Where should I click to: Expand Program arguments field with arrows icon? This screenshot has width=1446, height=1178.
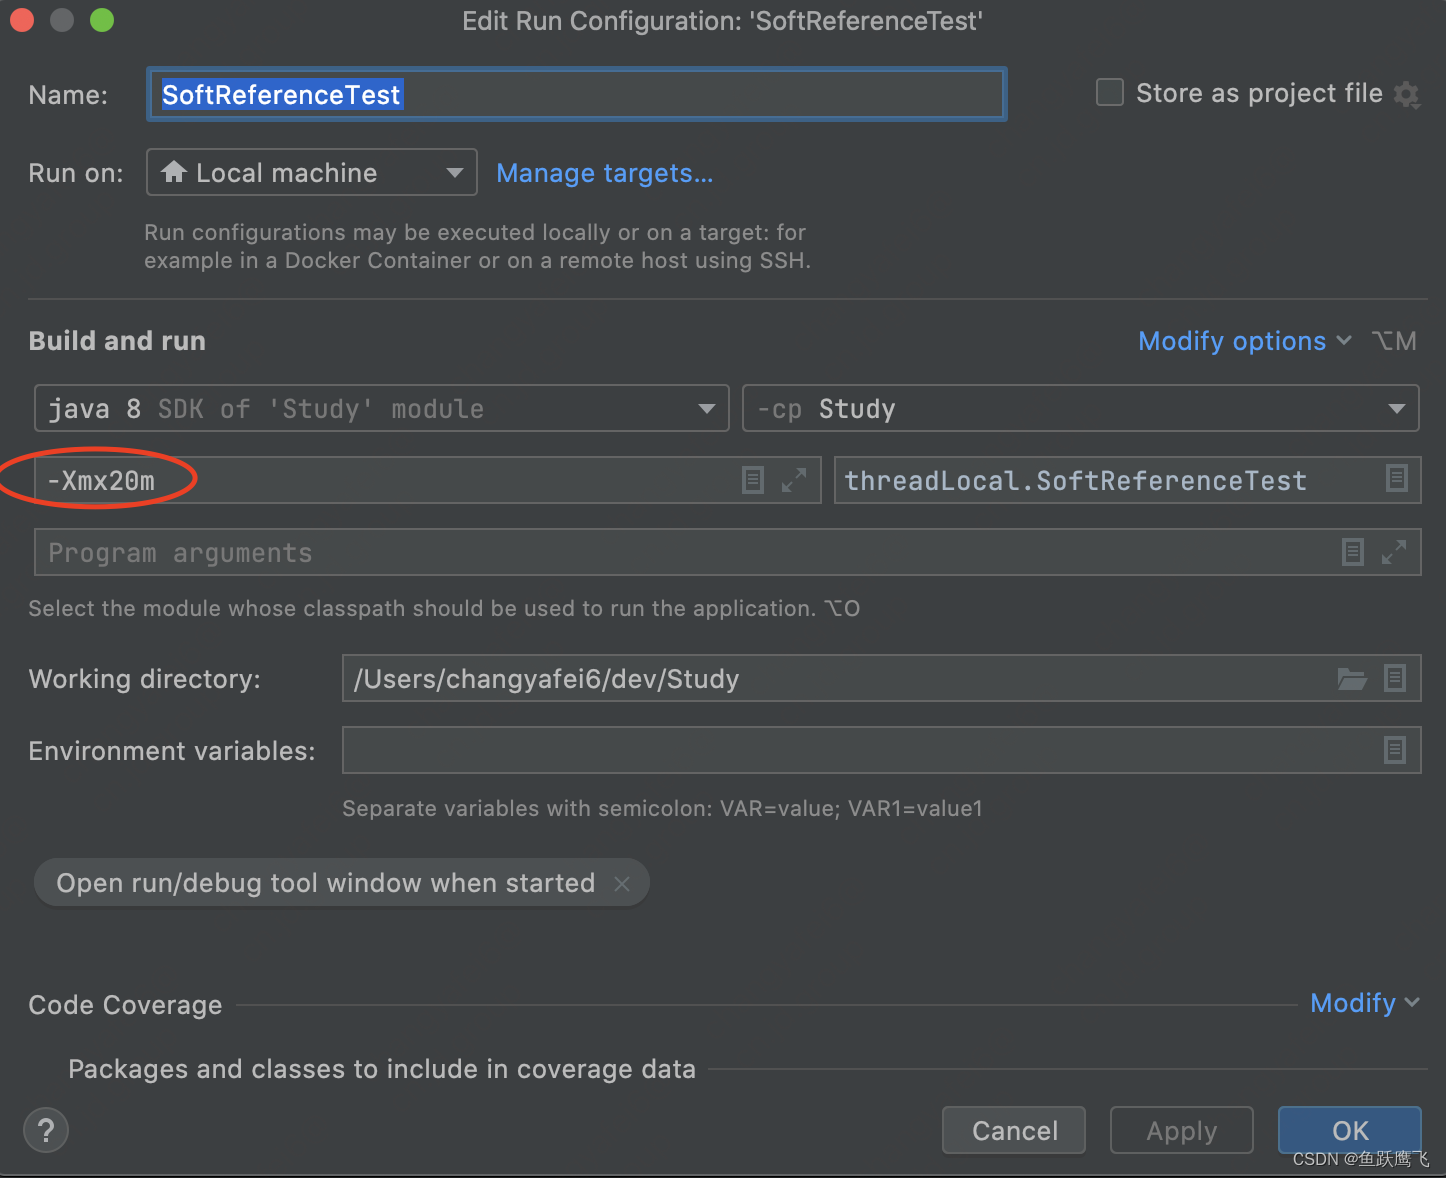tap(1394, 552)
